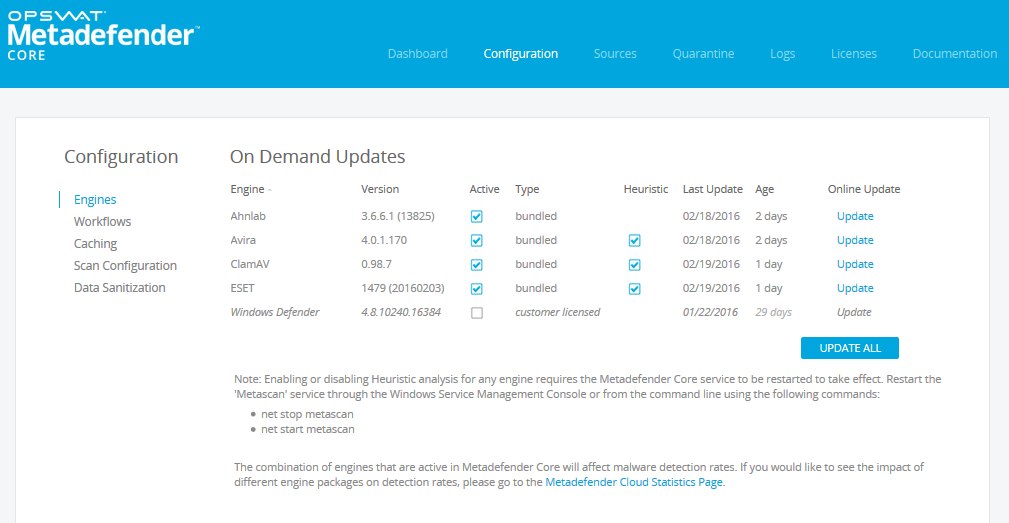This screenshot has height=523, width=1009.
Task: Open the Configuration tab
Action: 521,53
